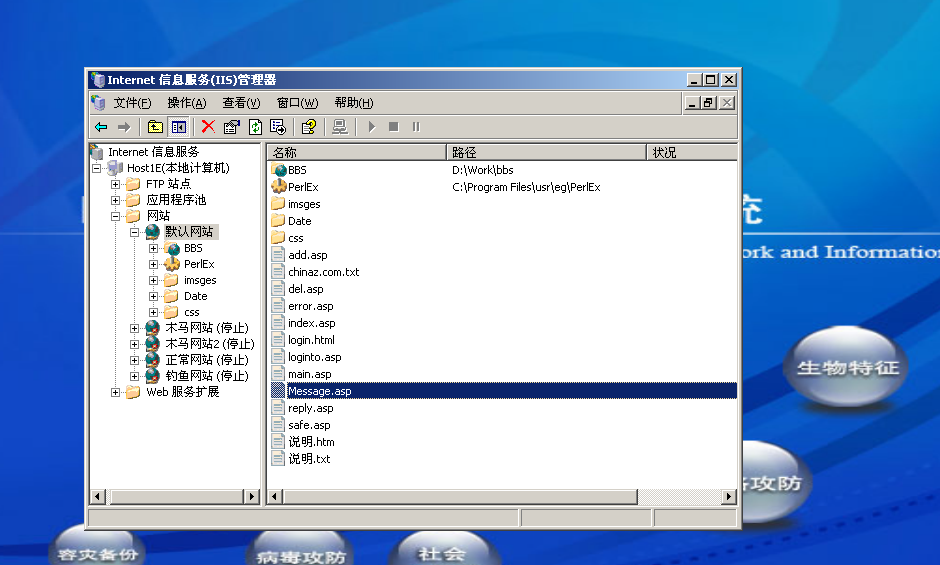The height and width of the screenshot is (565, 940).
Task: Collapse the 网站 node
Action: click(116, 216)
